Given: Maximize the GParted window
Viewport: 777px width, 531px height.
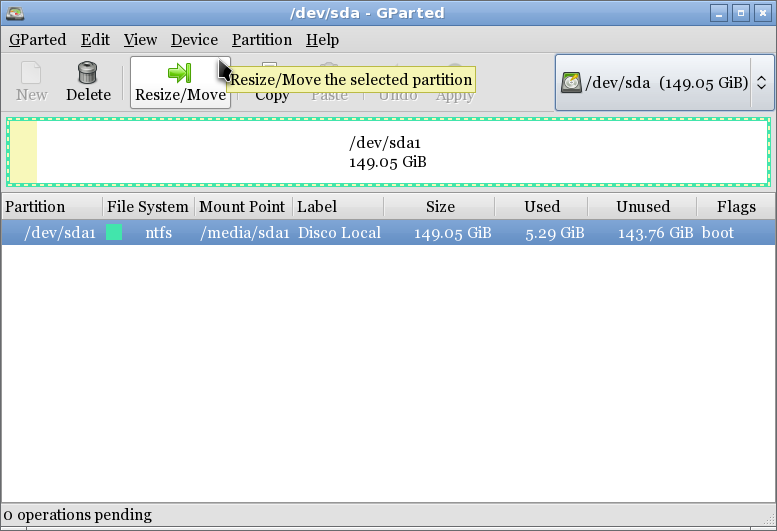Looking at the screenshot, I should pyautogui.click(x=741, y=13).
